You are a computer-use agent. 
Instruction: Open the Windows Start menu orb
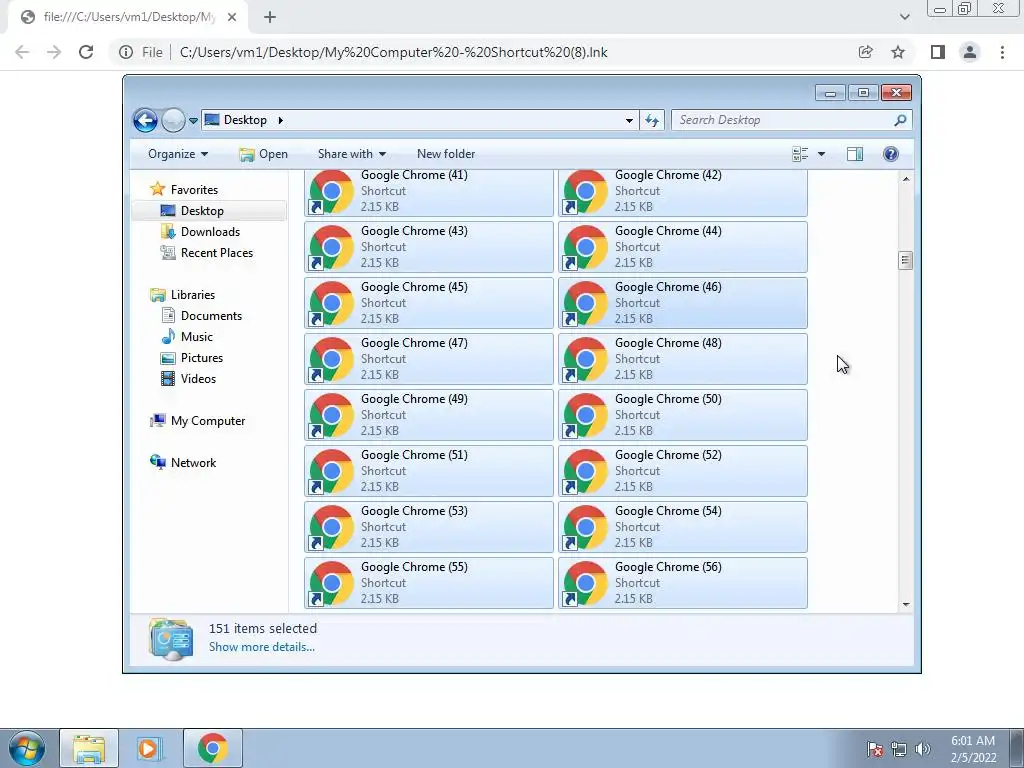(27, 748)
